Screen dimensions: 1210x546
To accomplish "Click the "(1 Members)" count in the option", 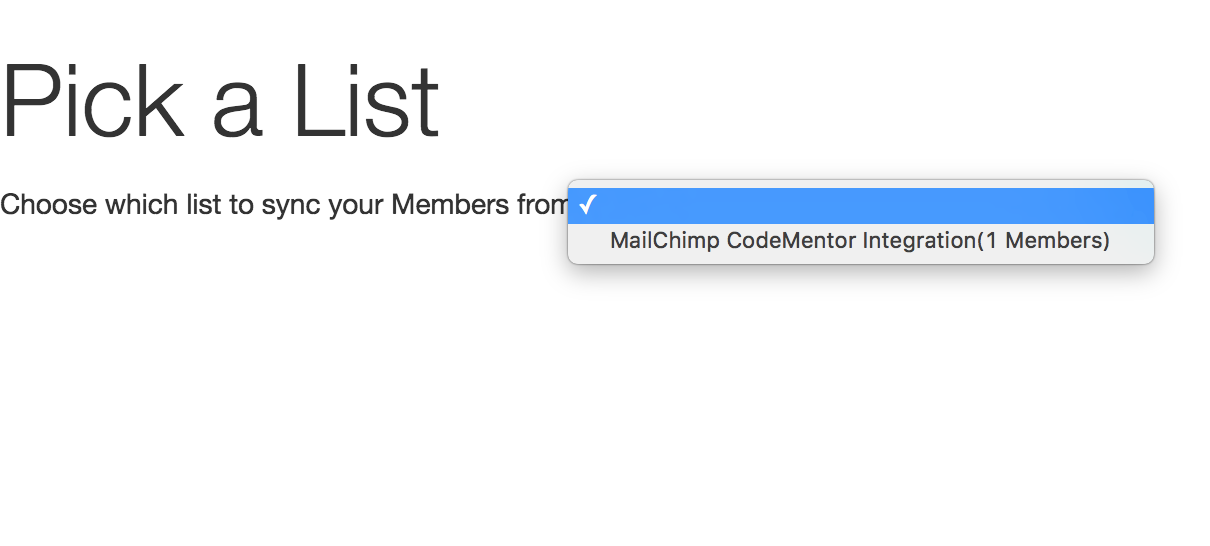I will tap(1043, 241).
